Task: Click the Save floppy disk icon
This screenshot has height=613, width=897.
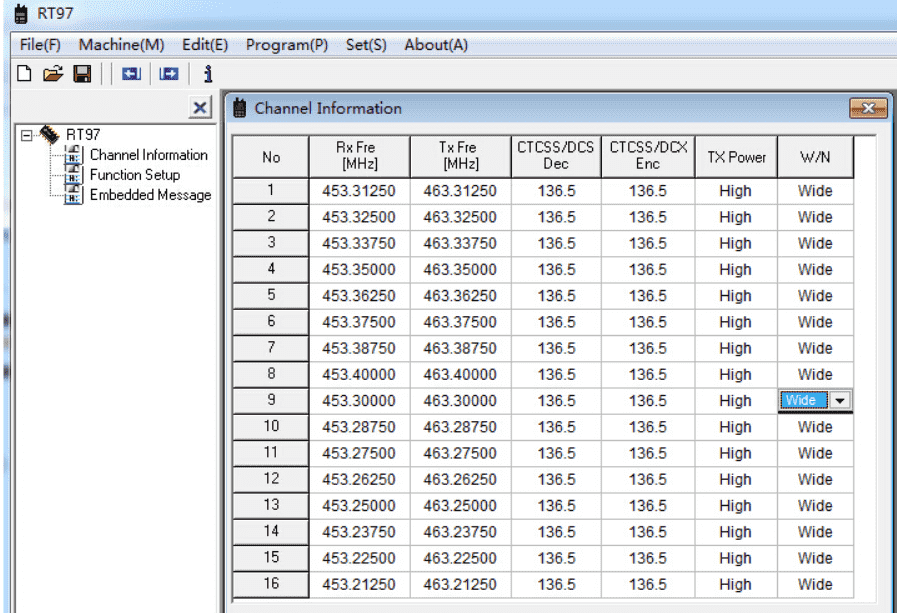Action: point(82,73)
